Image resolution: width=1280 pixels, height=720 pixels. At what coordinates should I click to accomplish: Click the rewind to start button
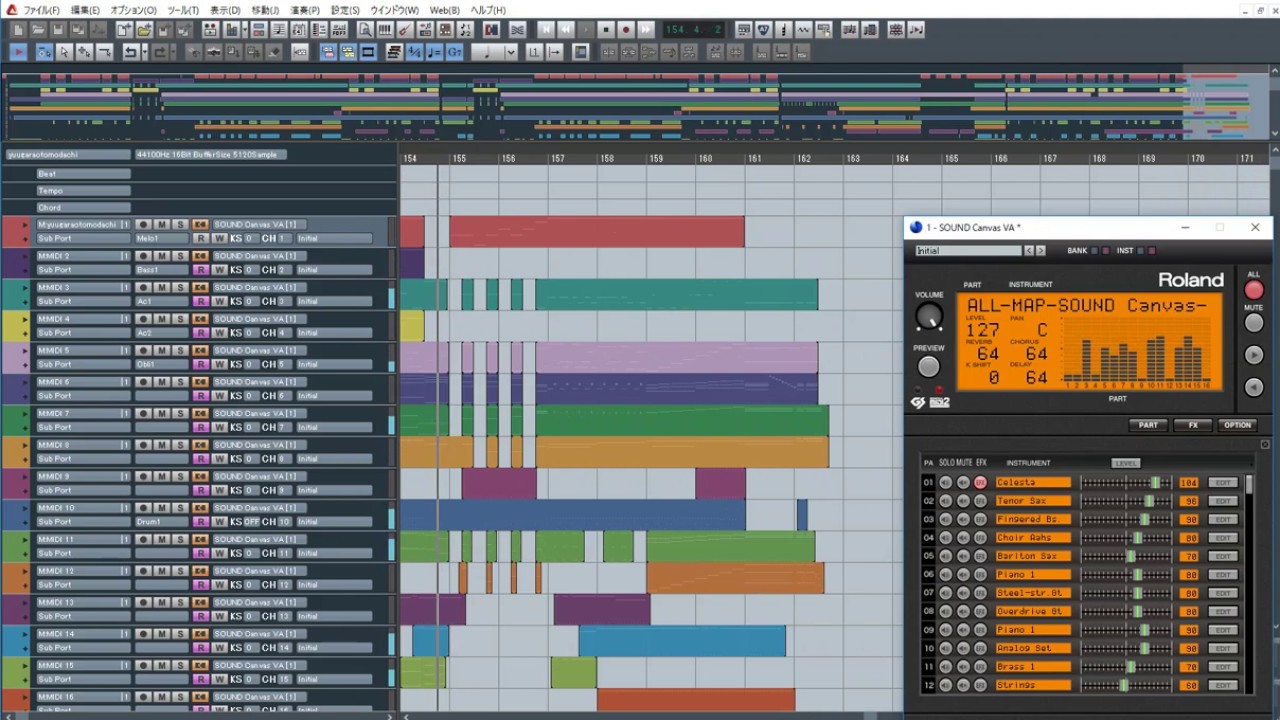546,30
